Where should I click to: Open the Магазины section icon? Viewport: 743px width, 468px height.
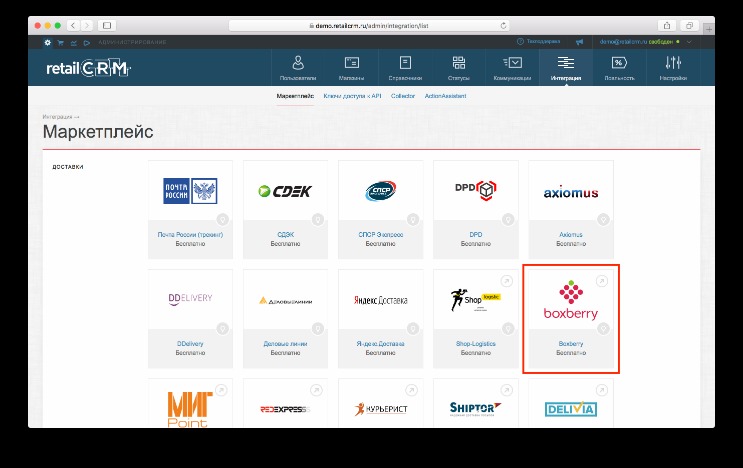352,63
